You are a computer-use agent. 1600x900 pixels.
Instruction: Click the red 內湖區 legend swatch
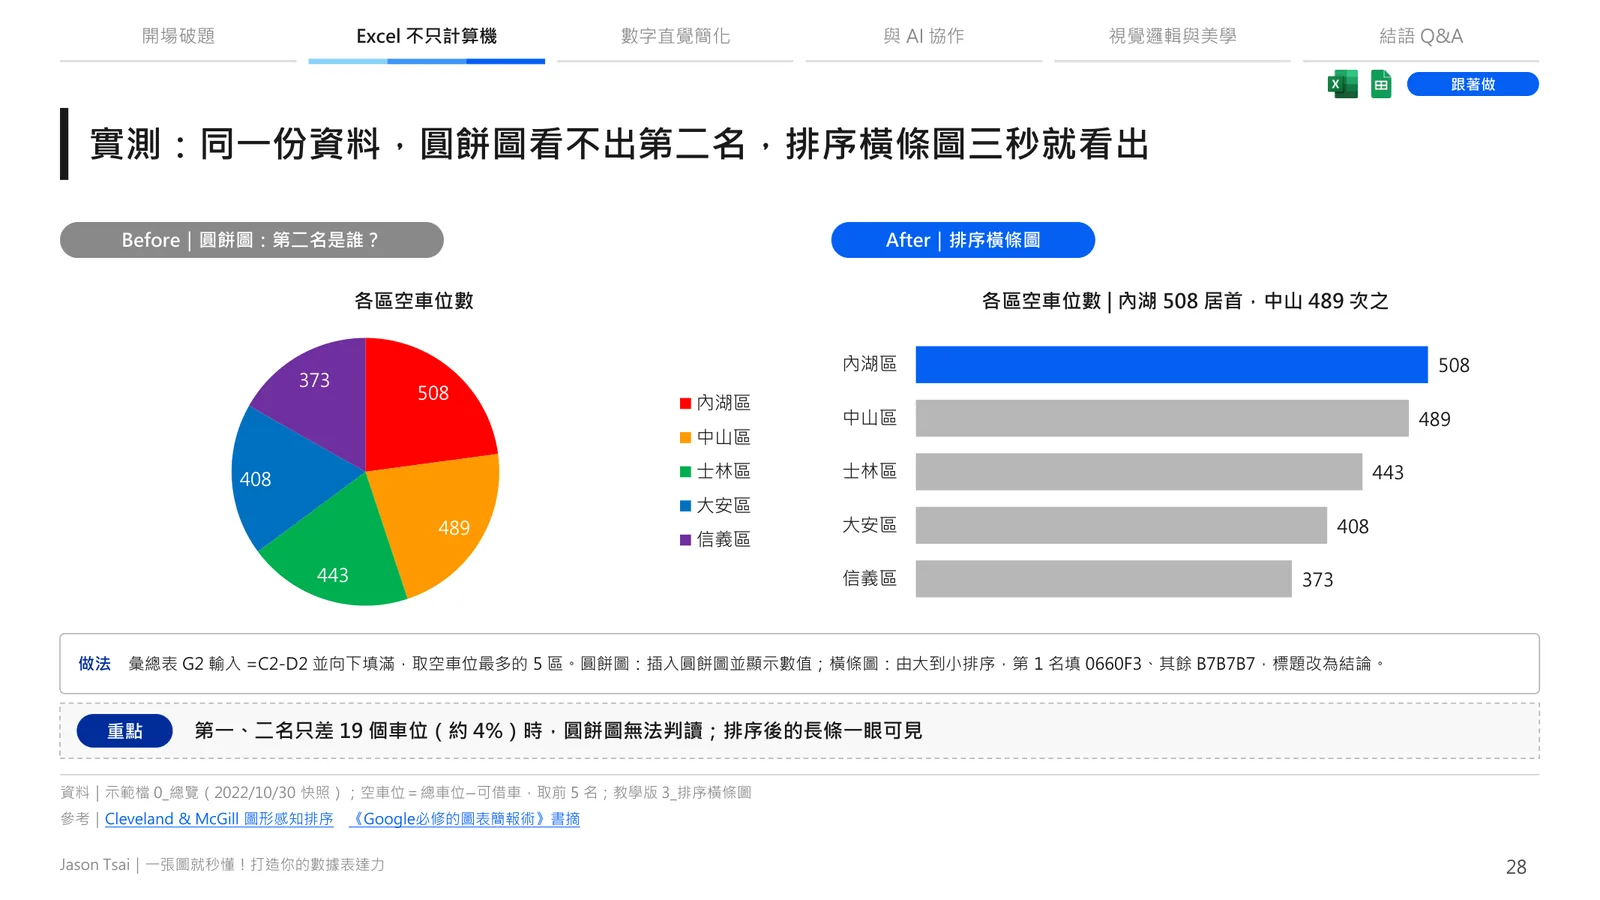(x=685, y=403)
